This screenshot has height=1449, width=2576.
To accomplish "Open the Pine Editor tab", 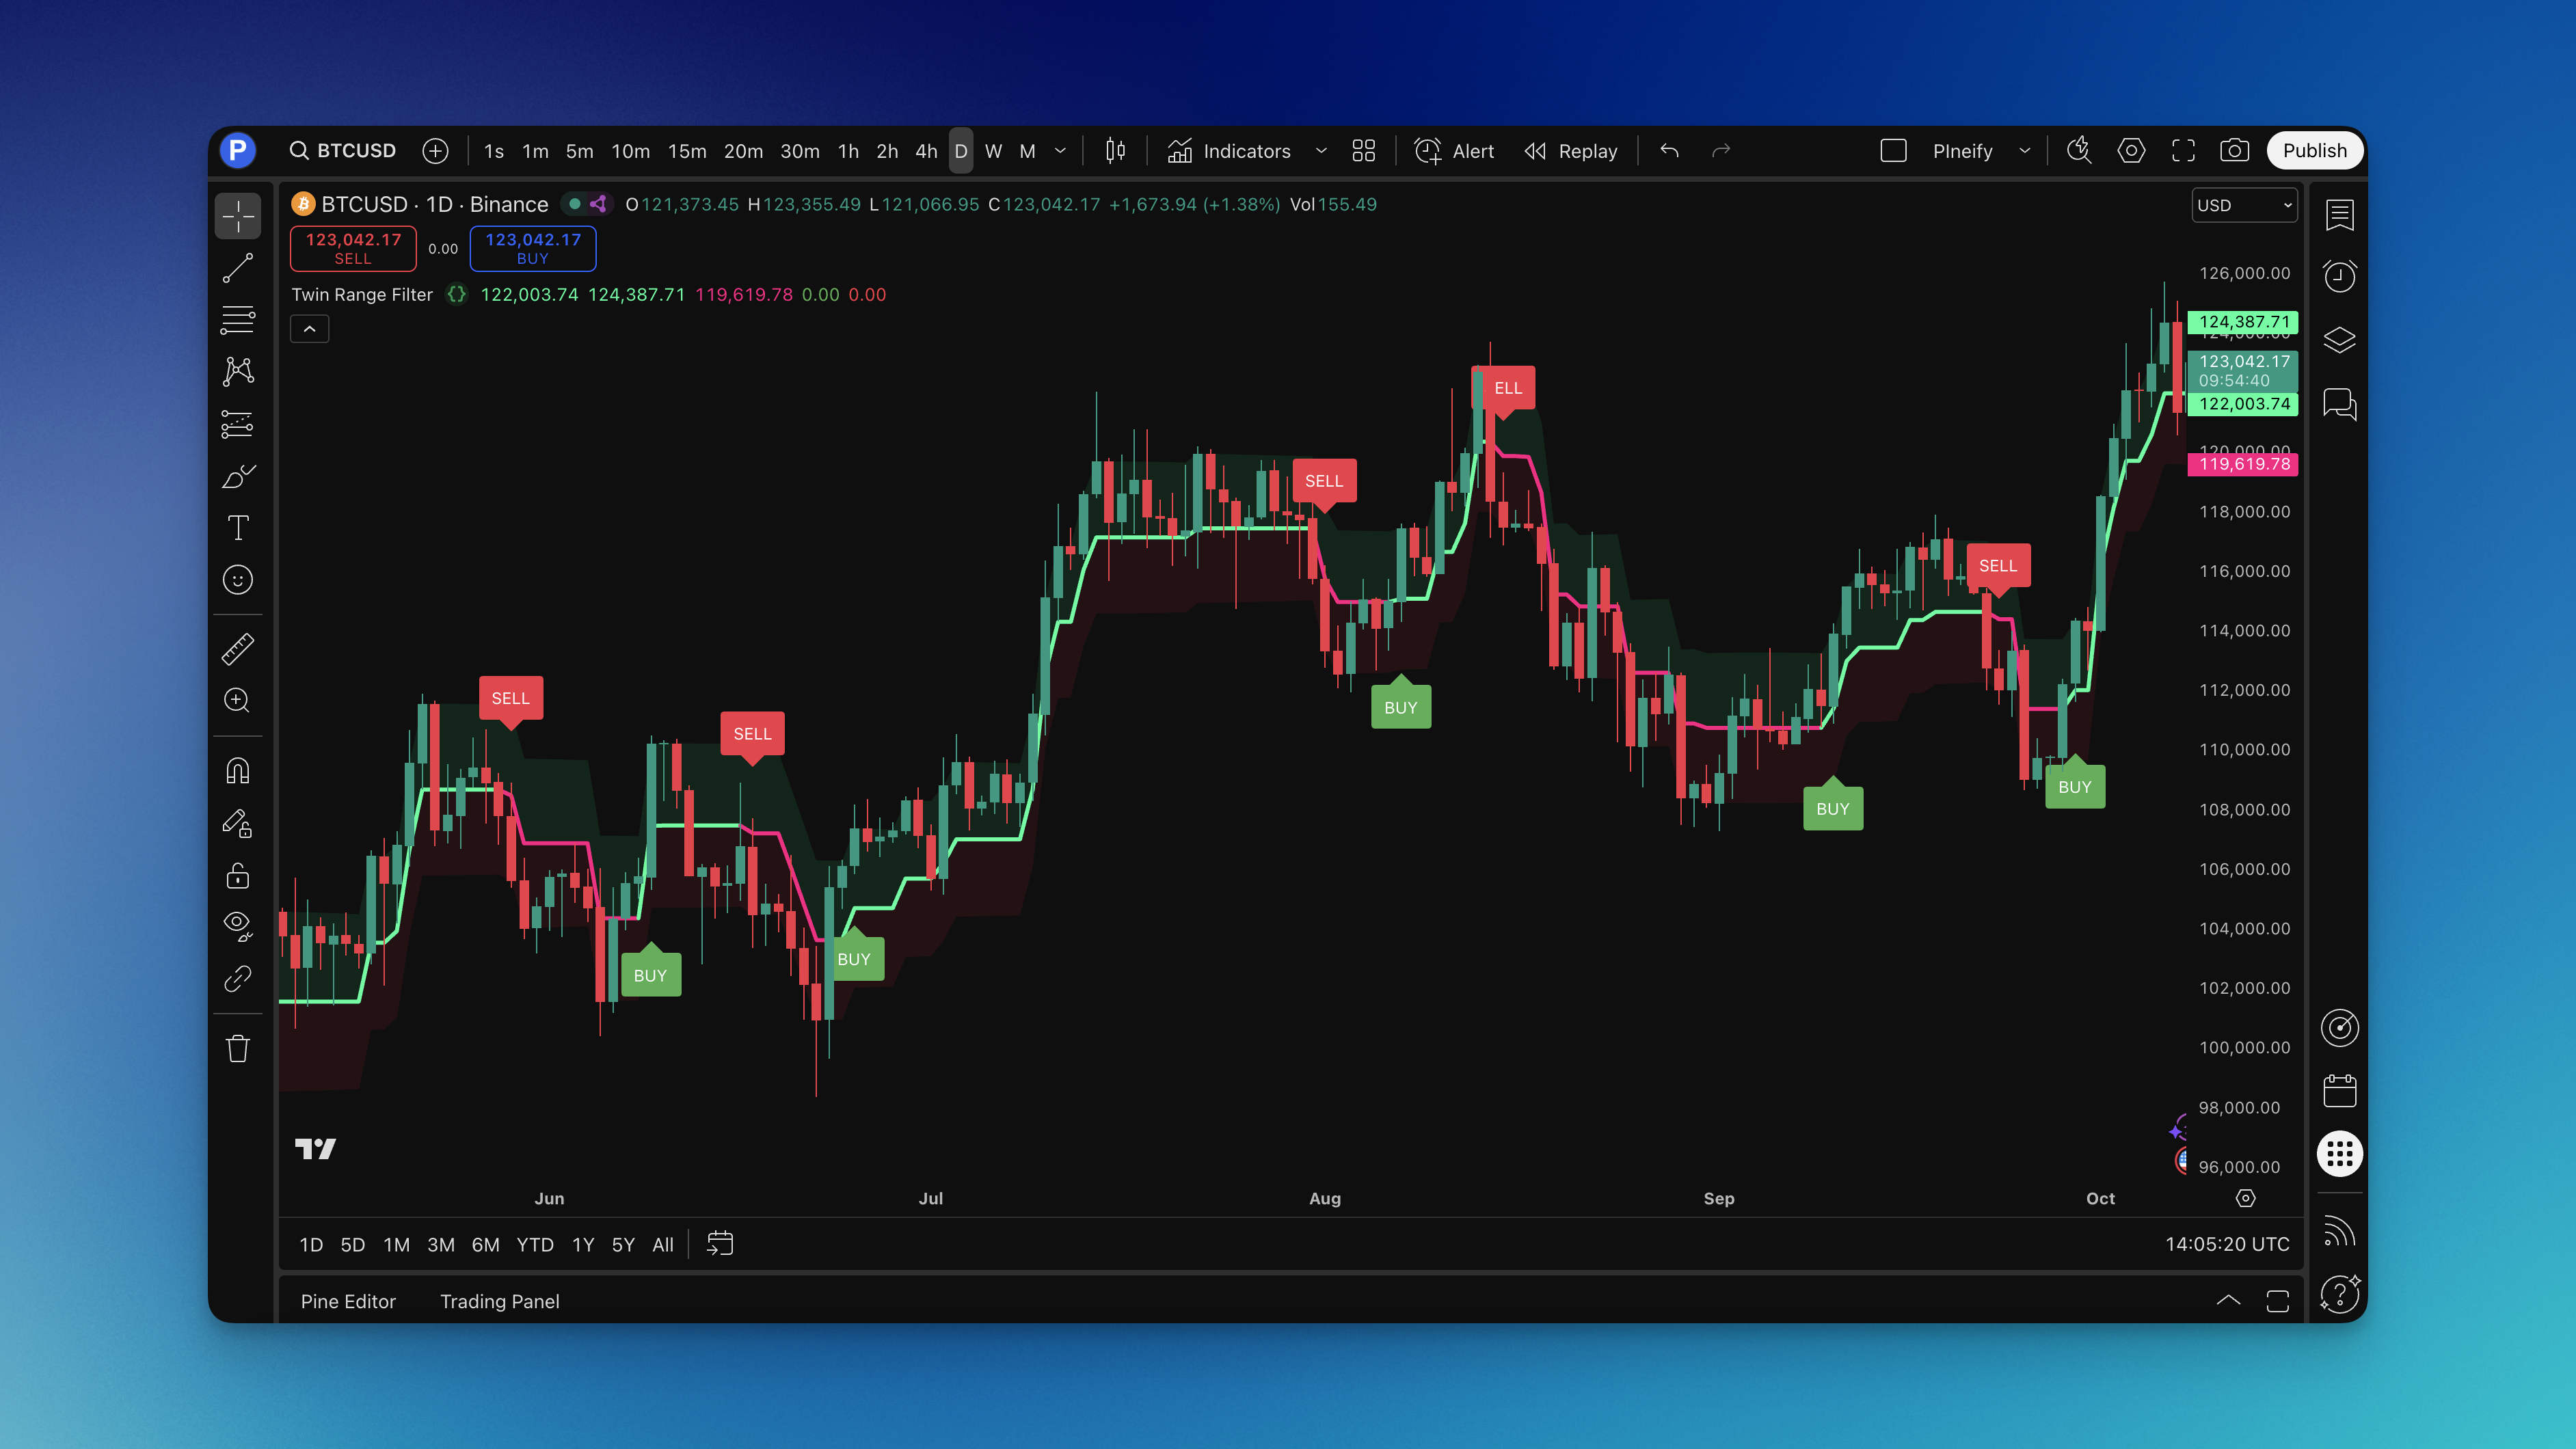I will (x=348, y=1301).
